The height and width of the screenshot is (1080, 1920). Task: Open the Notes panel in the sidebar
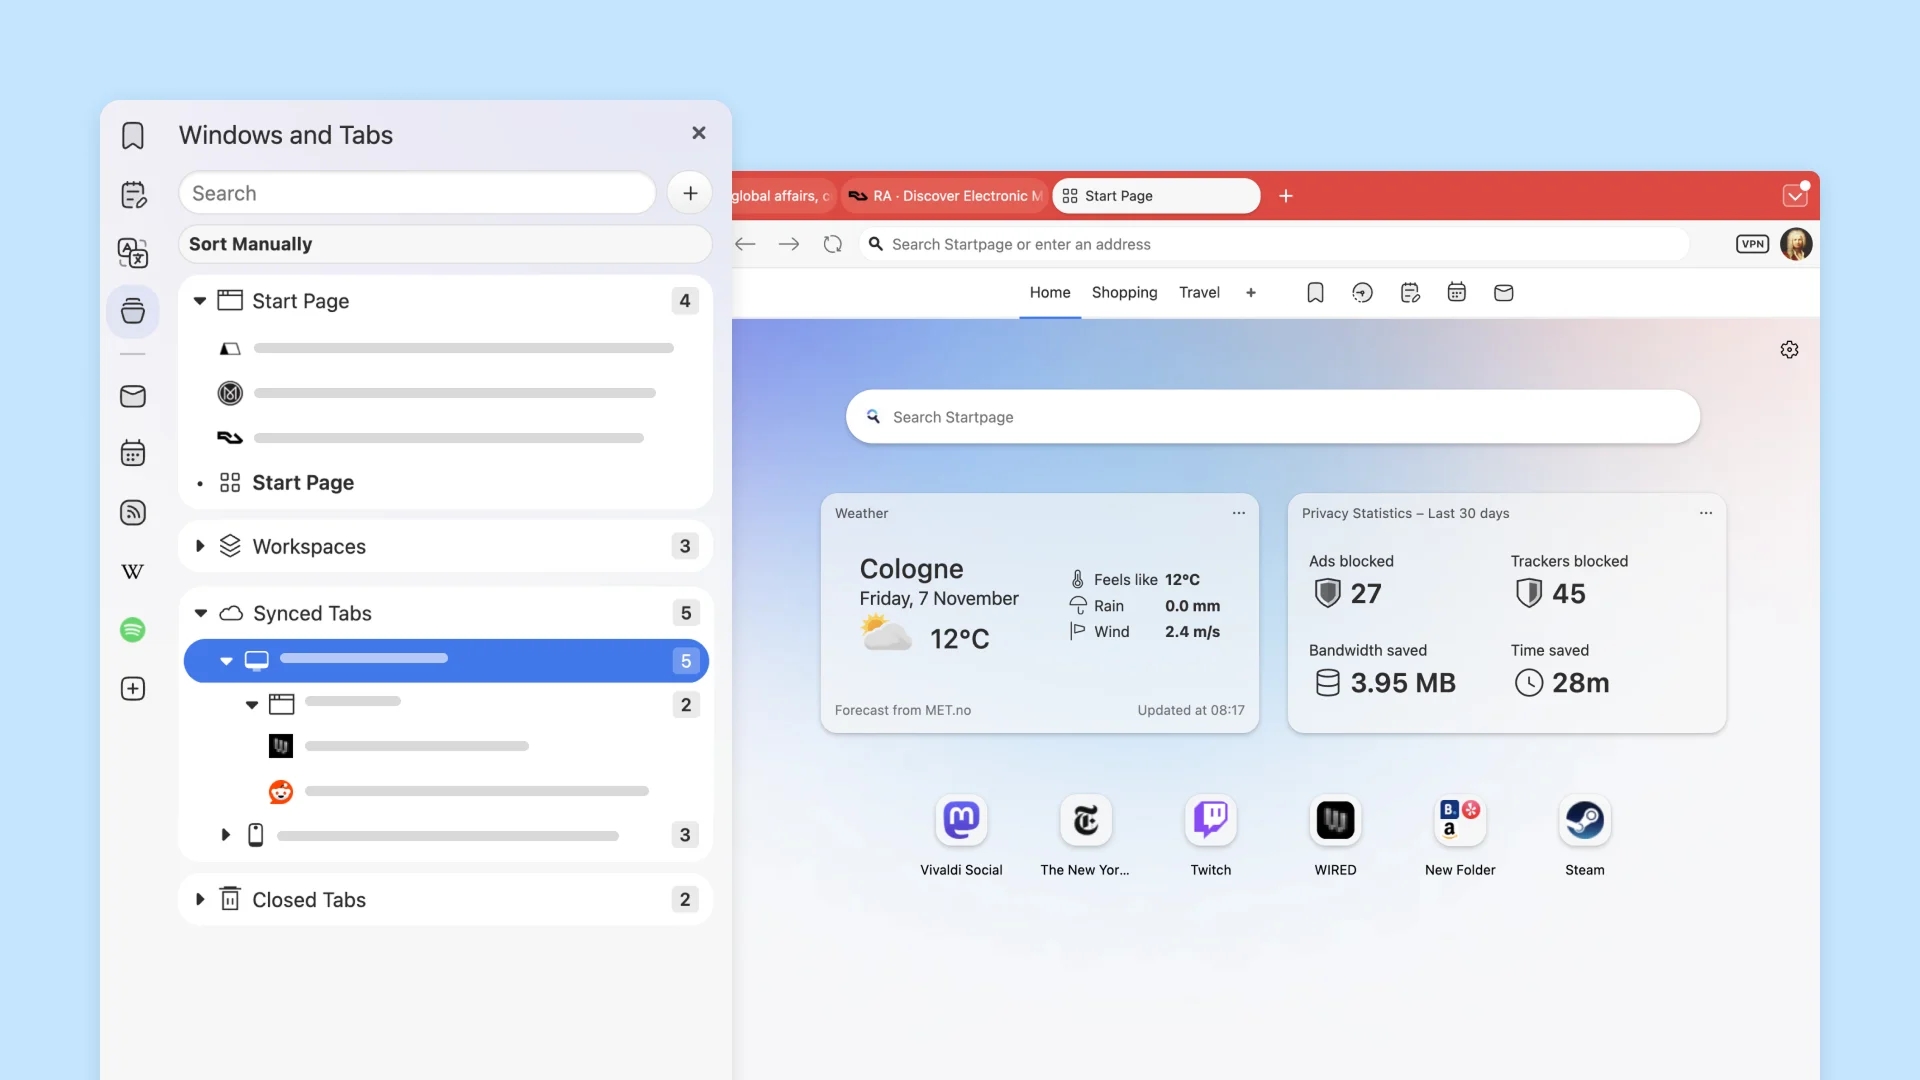coord(133,194)
